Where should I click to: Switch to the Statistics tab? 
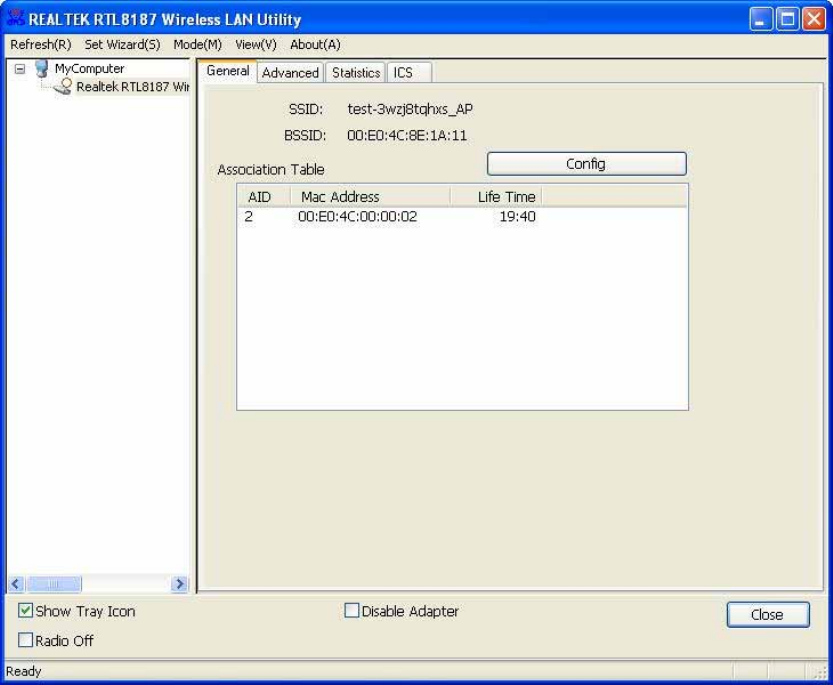tap(356, 73)
